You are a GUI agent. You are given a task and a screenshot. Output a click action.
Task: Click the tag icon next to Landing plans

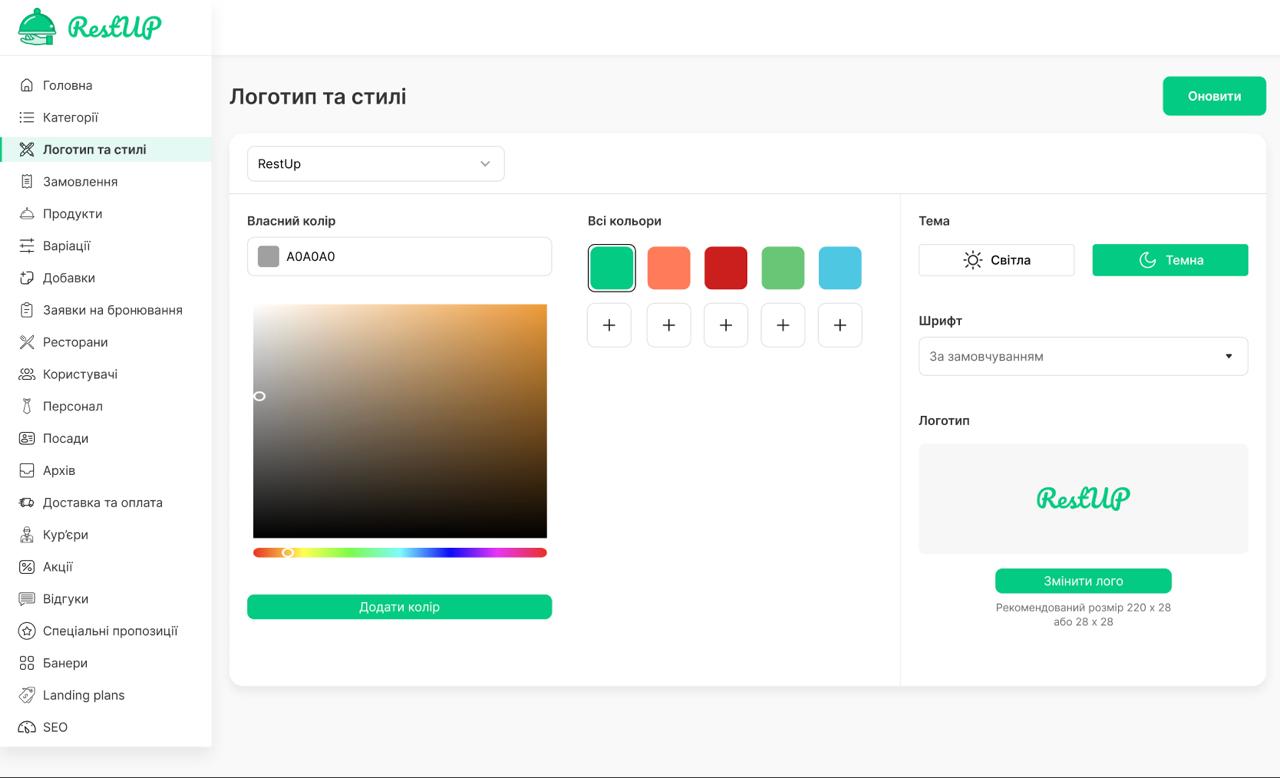pyautogui.click(x=27, y=695)
